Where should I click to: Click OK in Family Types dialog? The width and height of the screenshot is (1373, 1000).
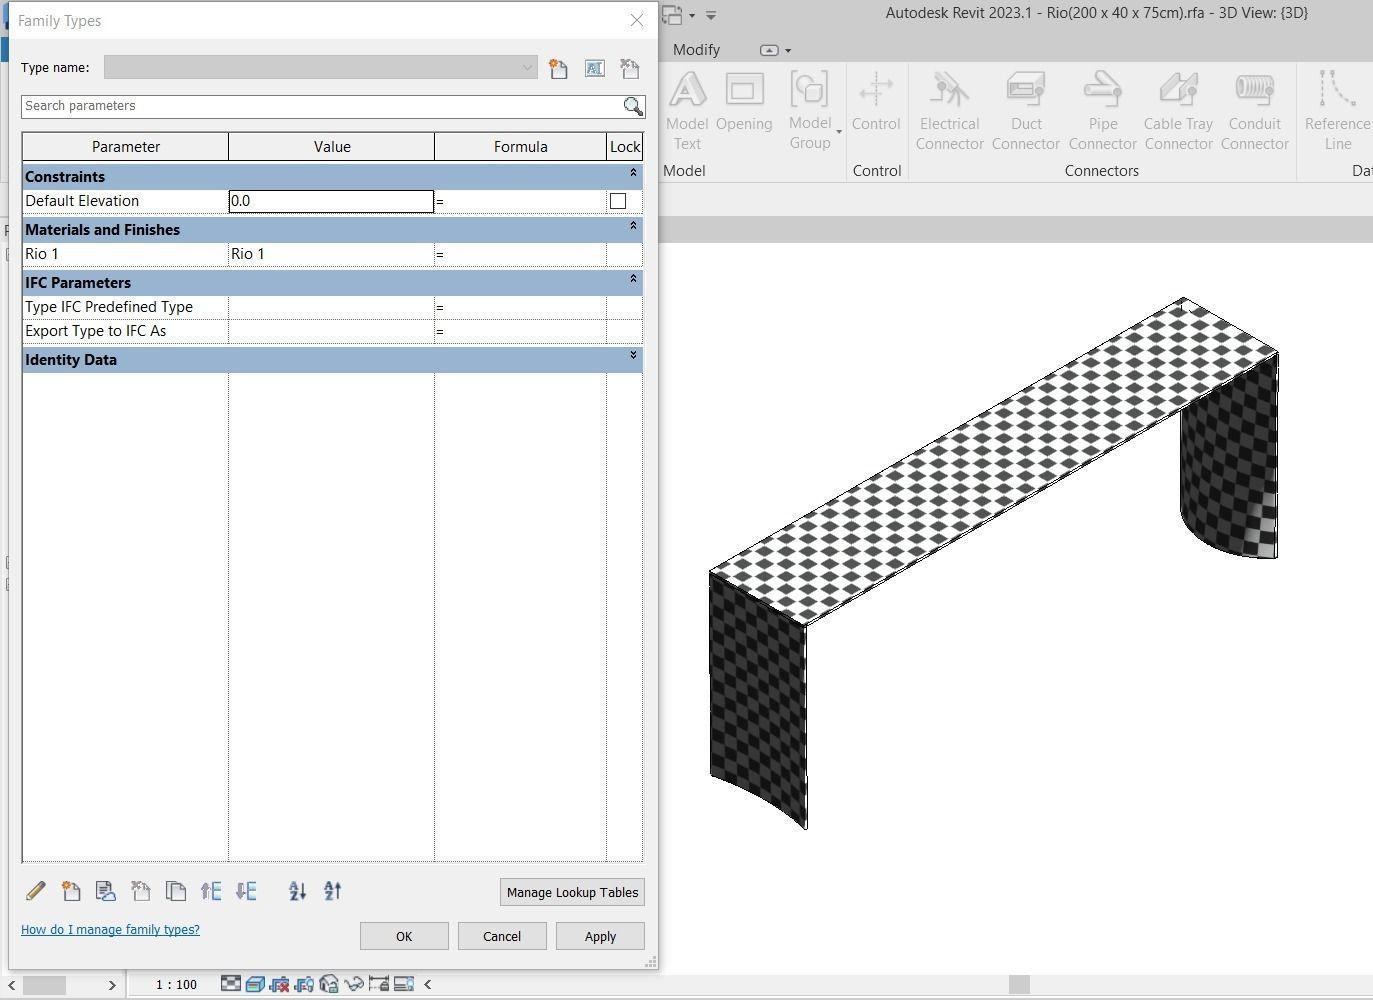[404, 936]
